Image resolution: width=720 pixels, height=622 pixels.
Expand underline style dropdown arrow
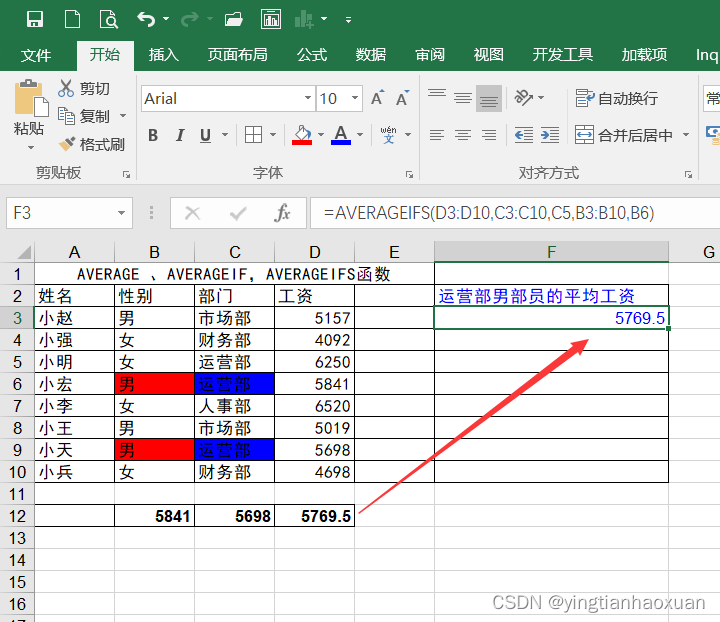pyautogui.click(x=225, y=135)
